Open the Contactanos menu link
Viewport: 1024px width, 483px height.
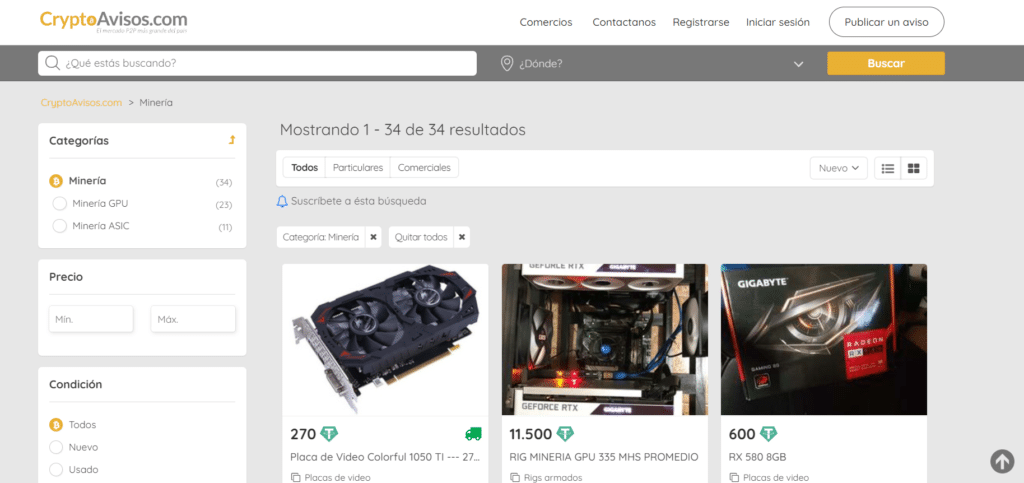tap(624, 22)
